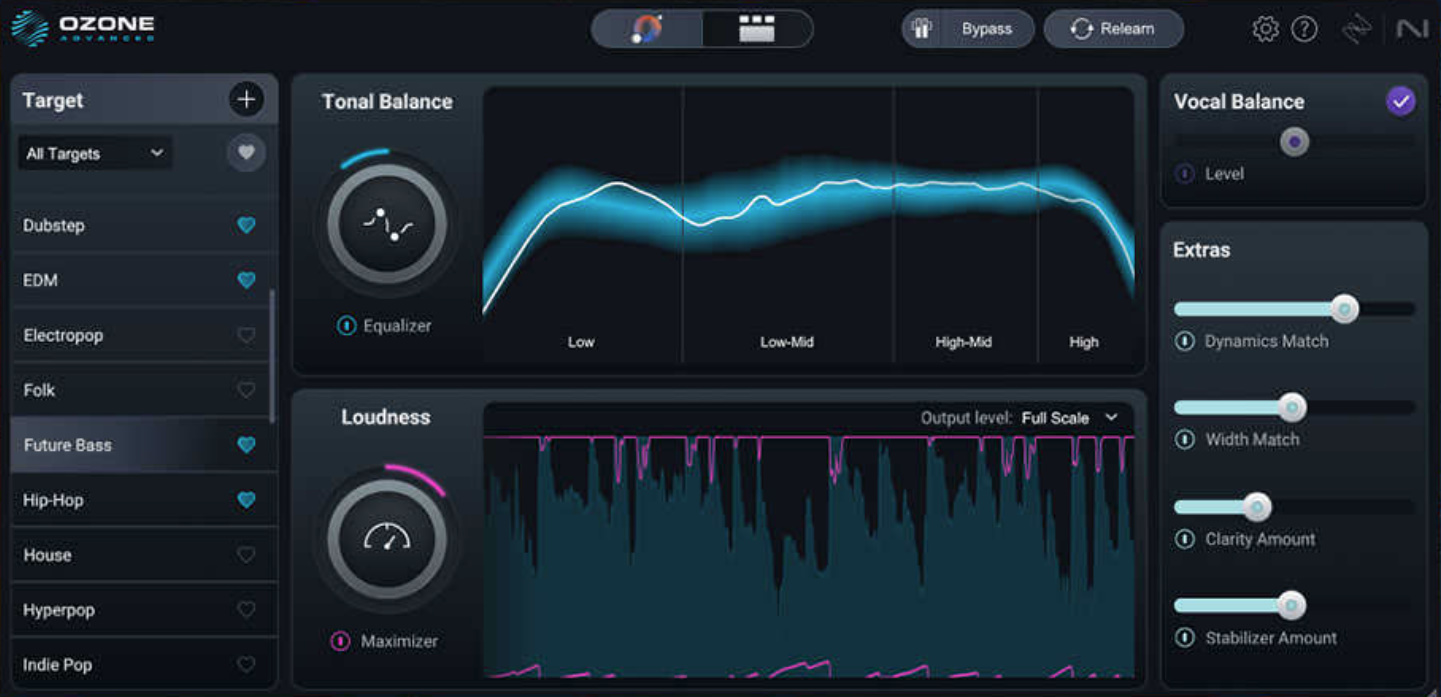Image resolution: width=1441 pixels, height=697 pixels.
Task: Open Ozone settings gear
Action: coord(1265,28)
